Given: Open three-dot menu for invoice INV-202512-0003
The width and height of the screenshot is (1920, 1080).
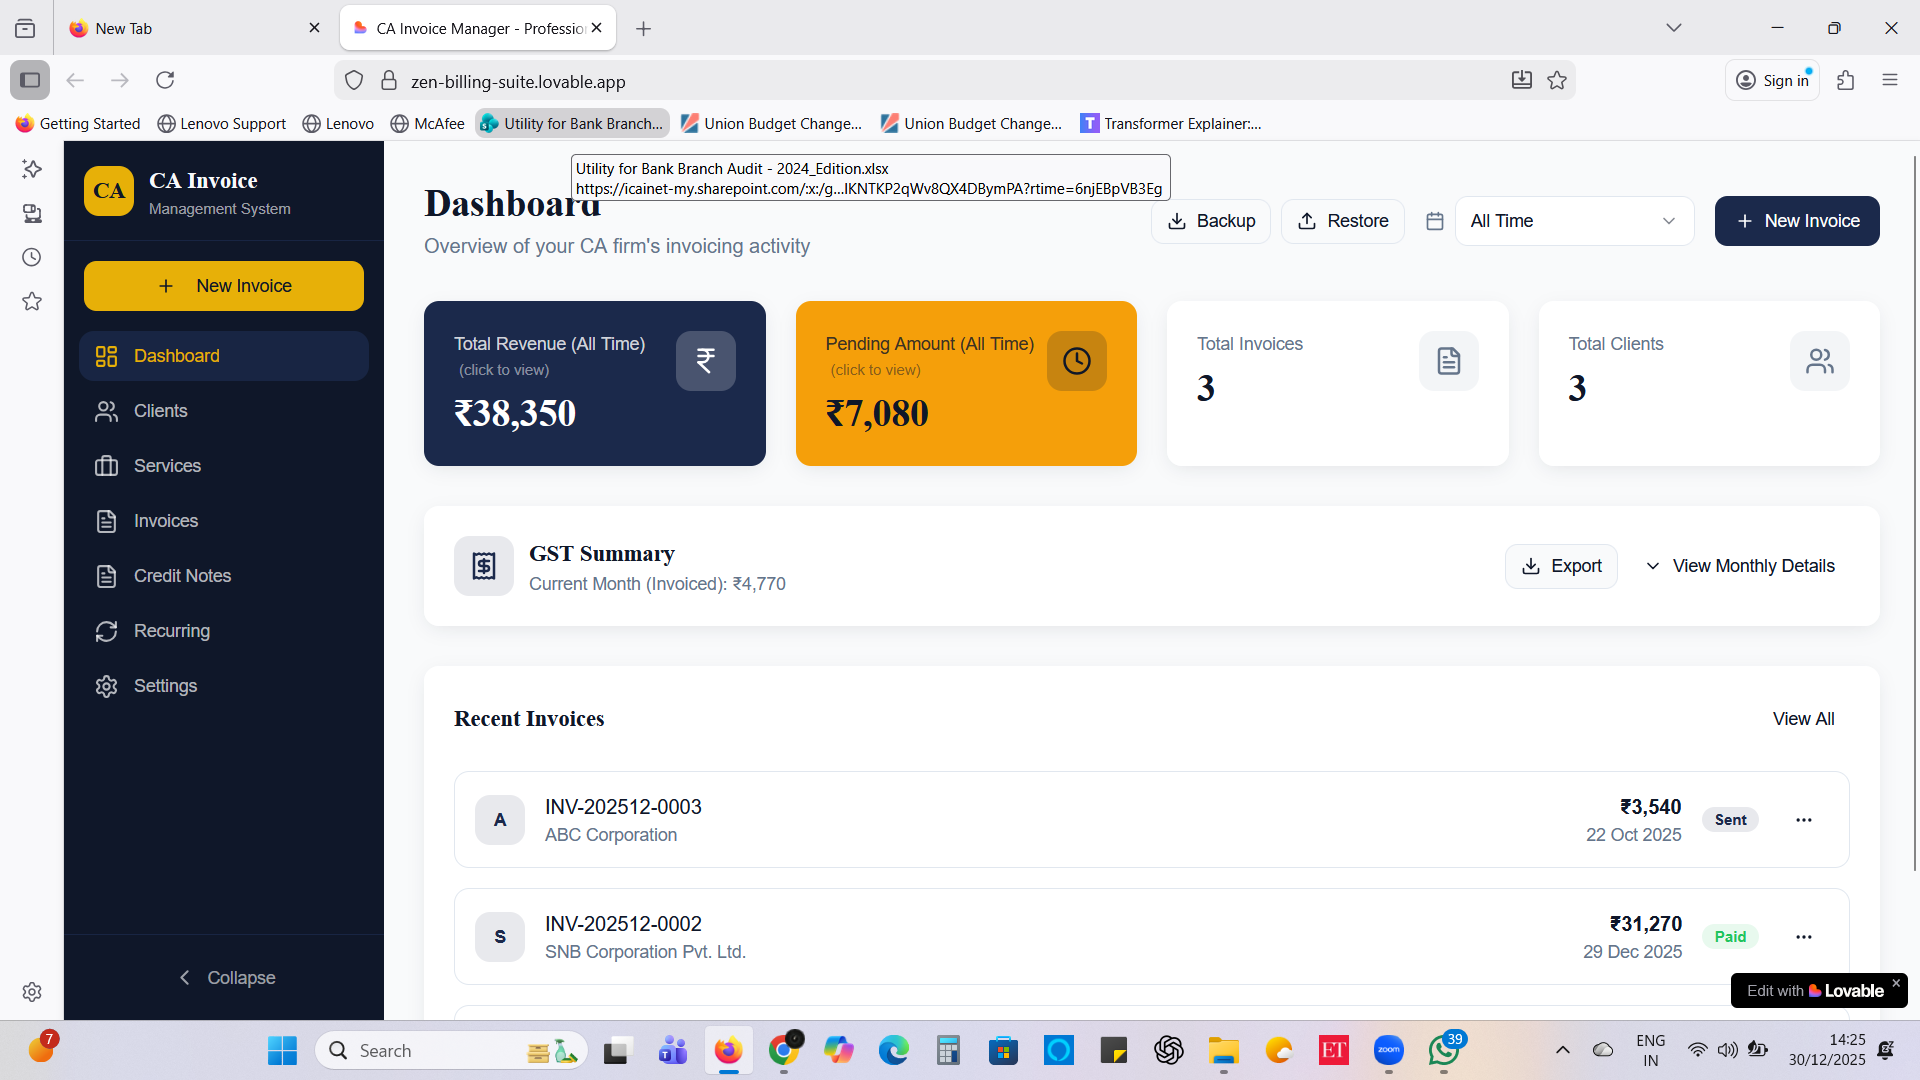Looking at the screenshot, I should coord(1803,820).
